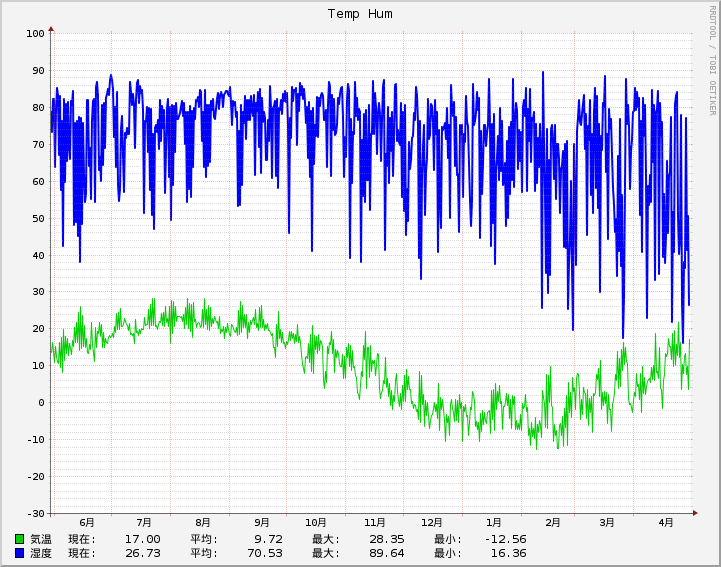Click the 6月 x-axis label
Viewport: 721px width, 567px height.
[x=86, y=523]
